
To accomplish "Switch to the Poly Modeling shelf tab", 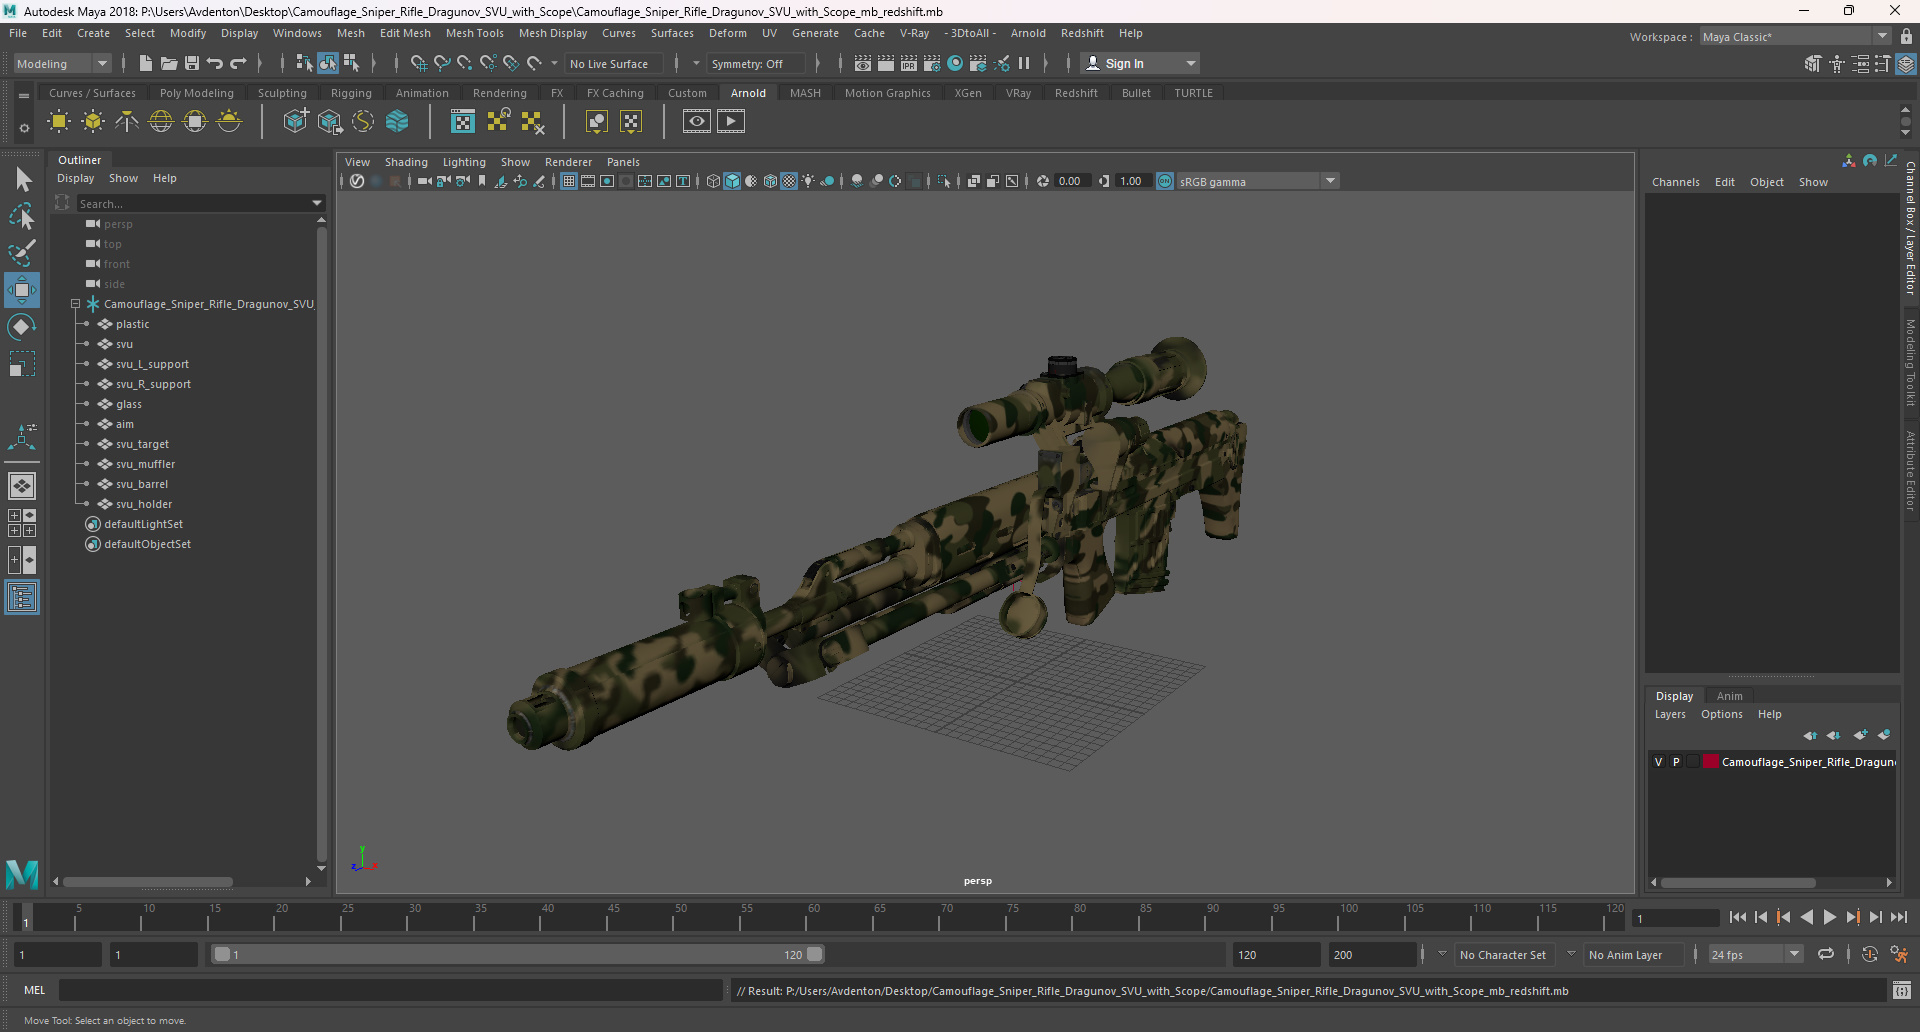I will (x=197, y=93).
